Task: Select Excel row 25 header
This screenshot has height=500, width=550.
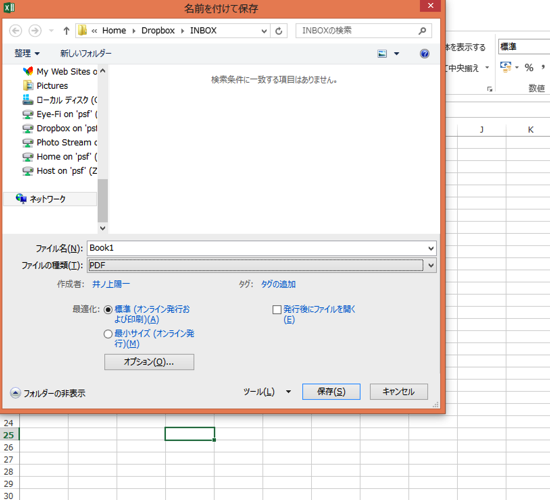Action: pos(9,435)
